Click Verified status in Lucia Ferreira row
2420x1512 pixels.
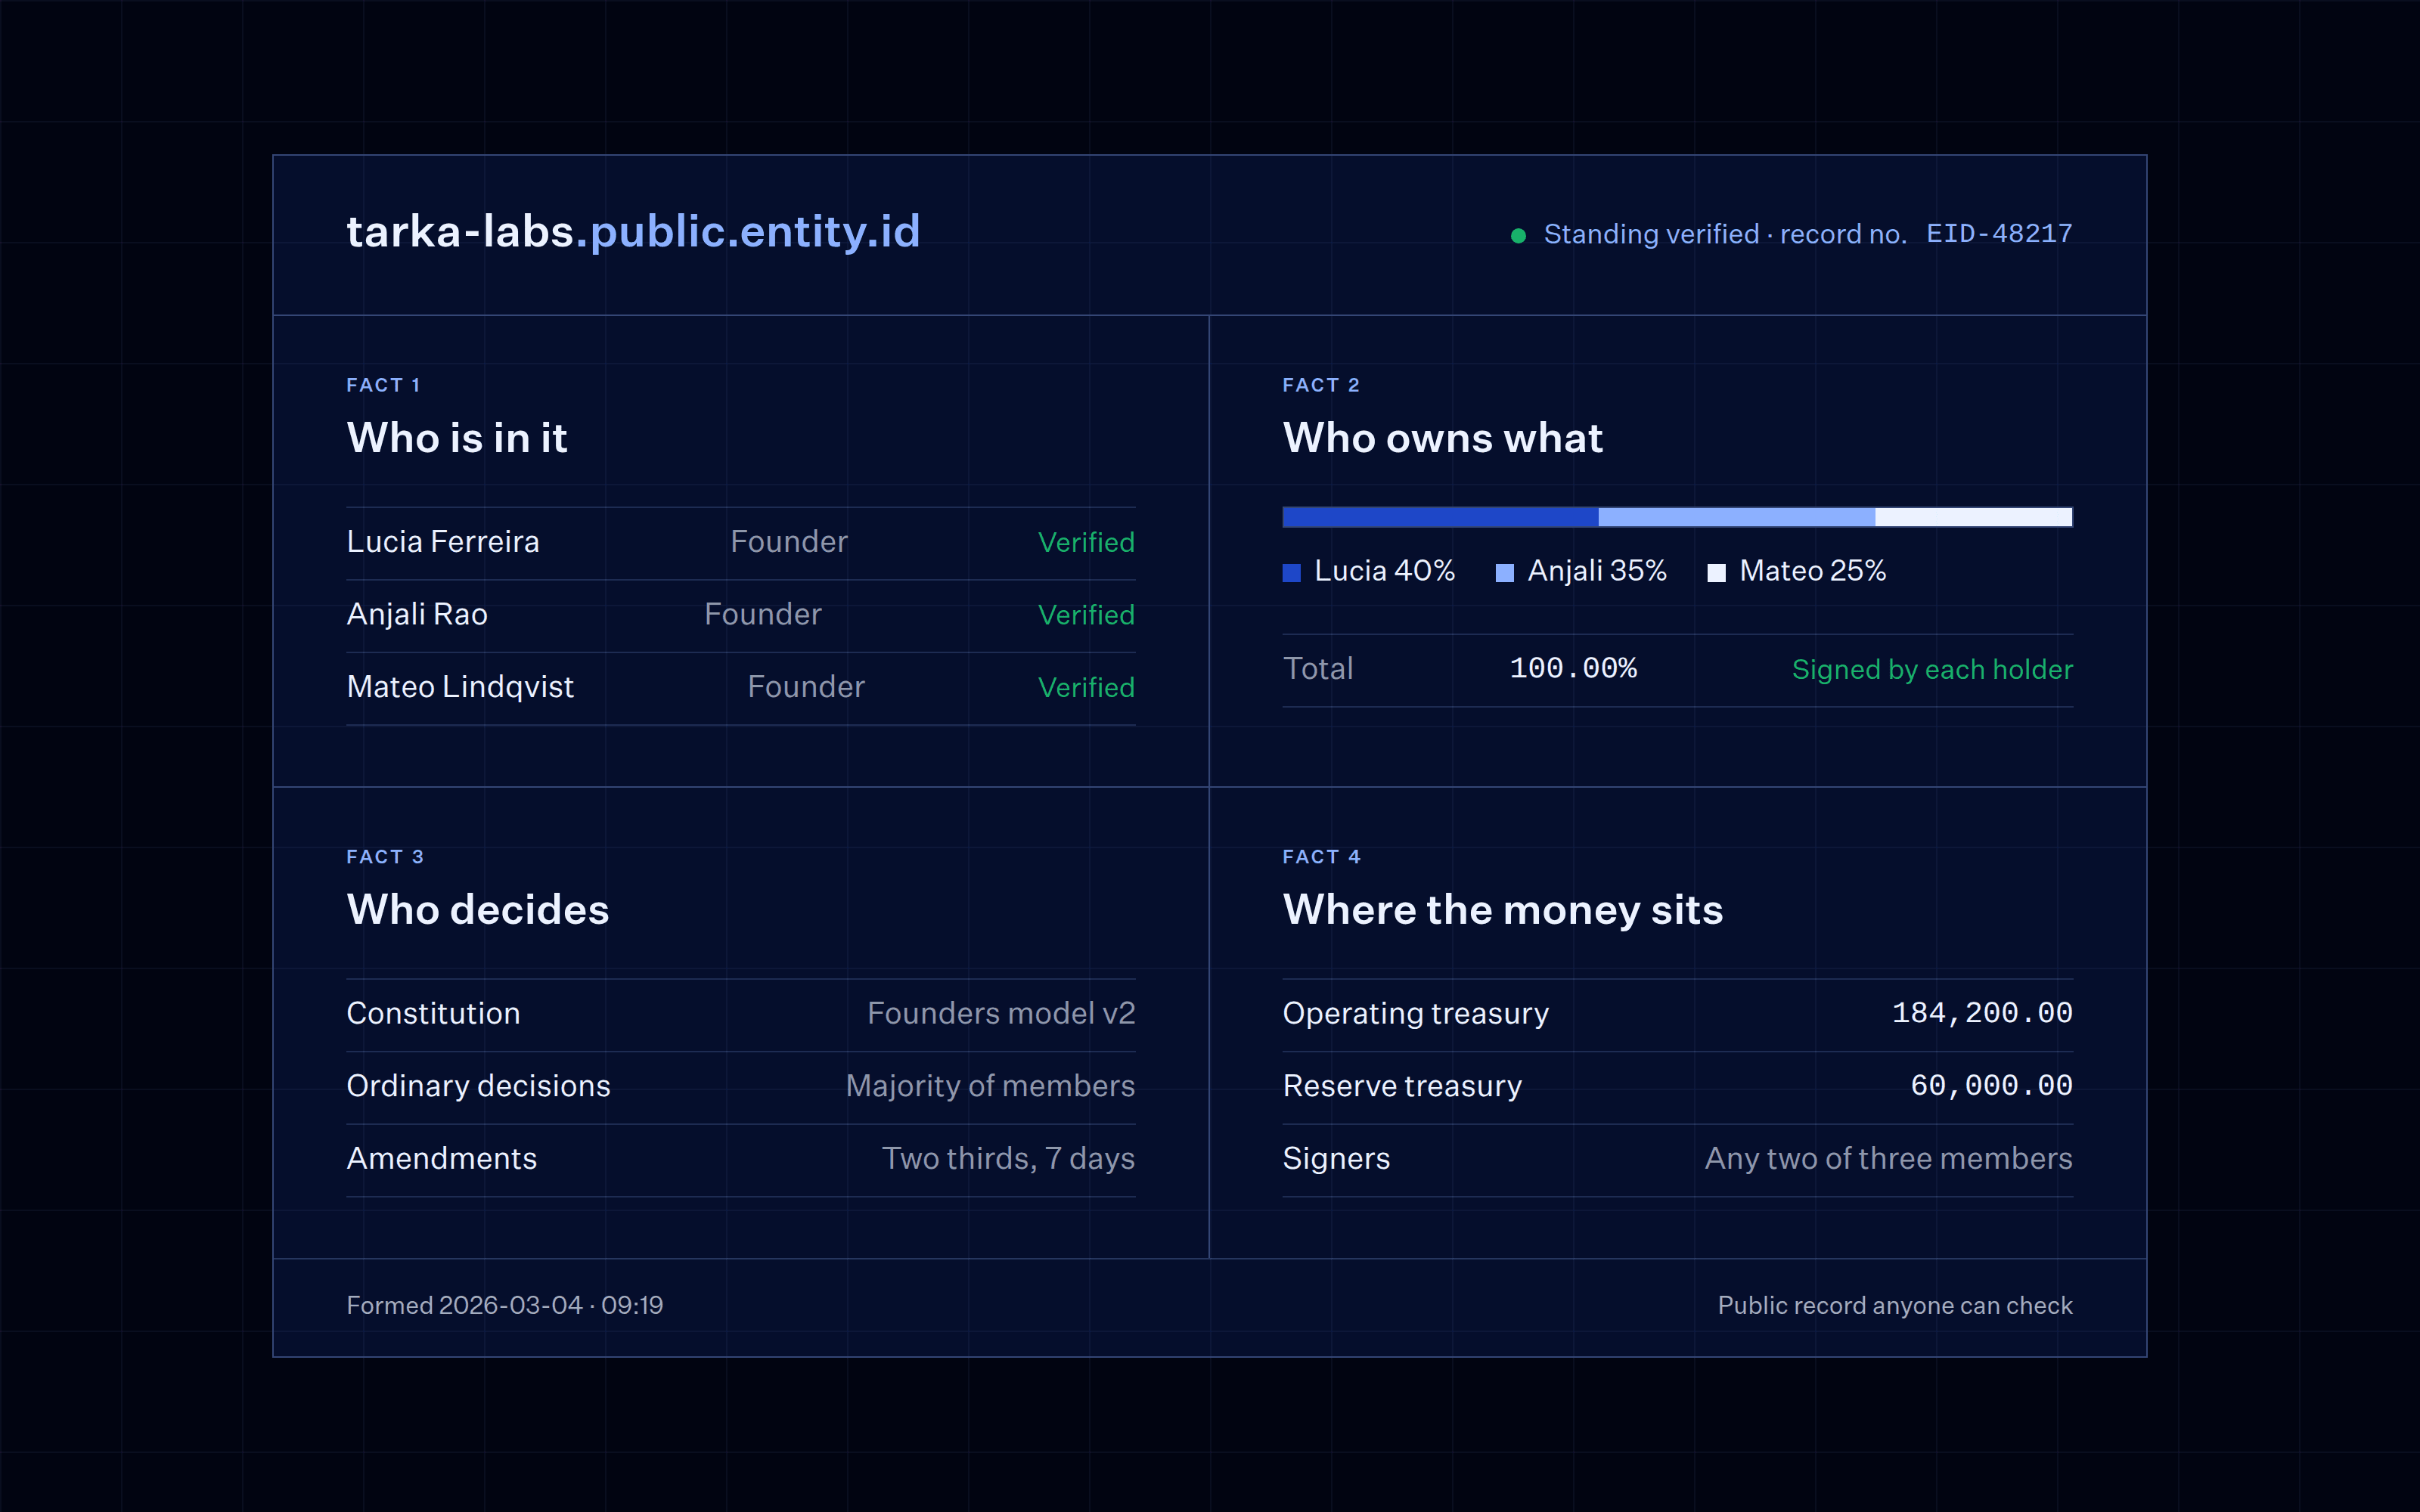click(1086, 542)
